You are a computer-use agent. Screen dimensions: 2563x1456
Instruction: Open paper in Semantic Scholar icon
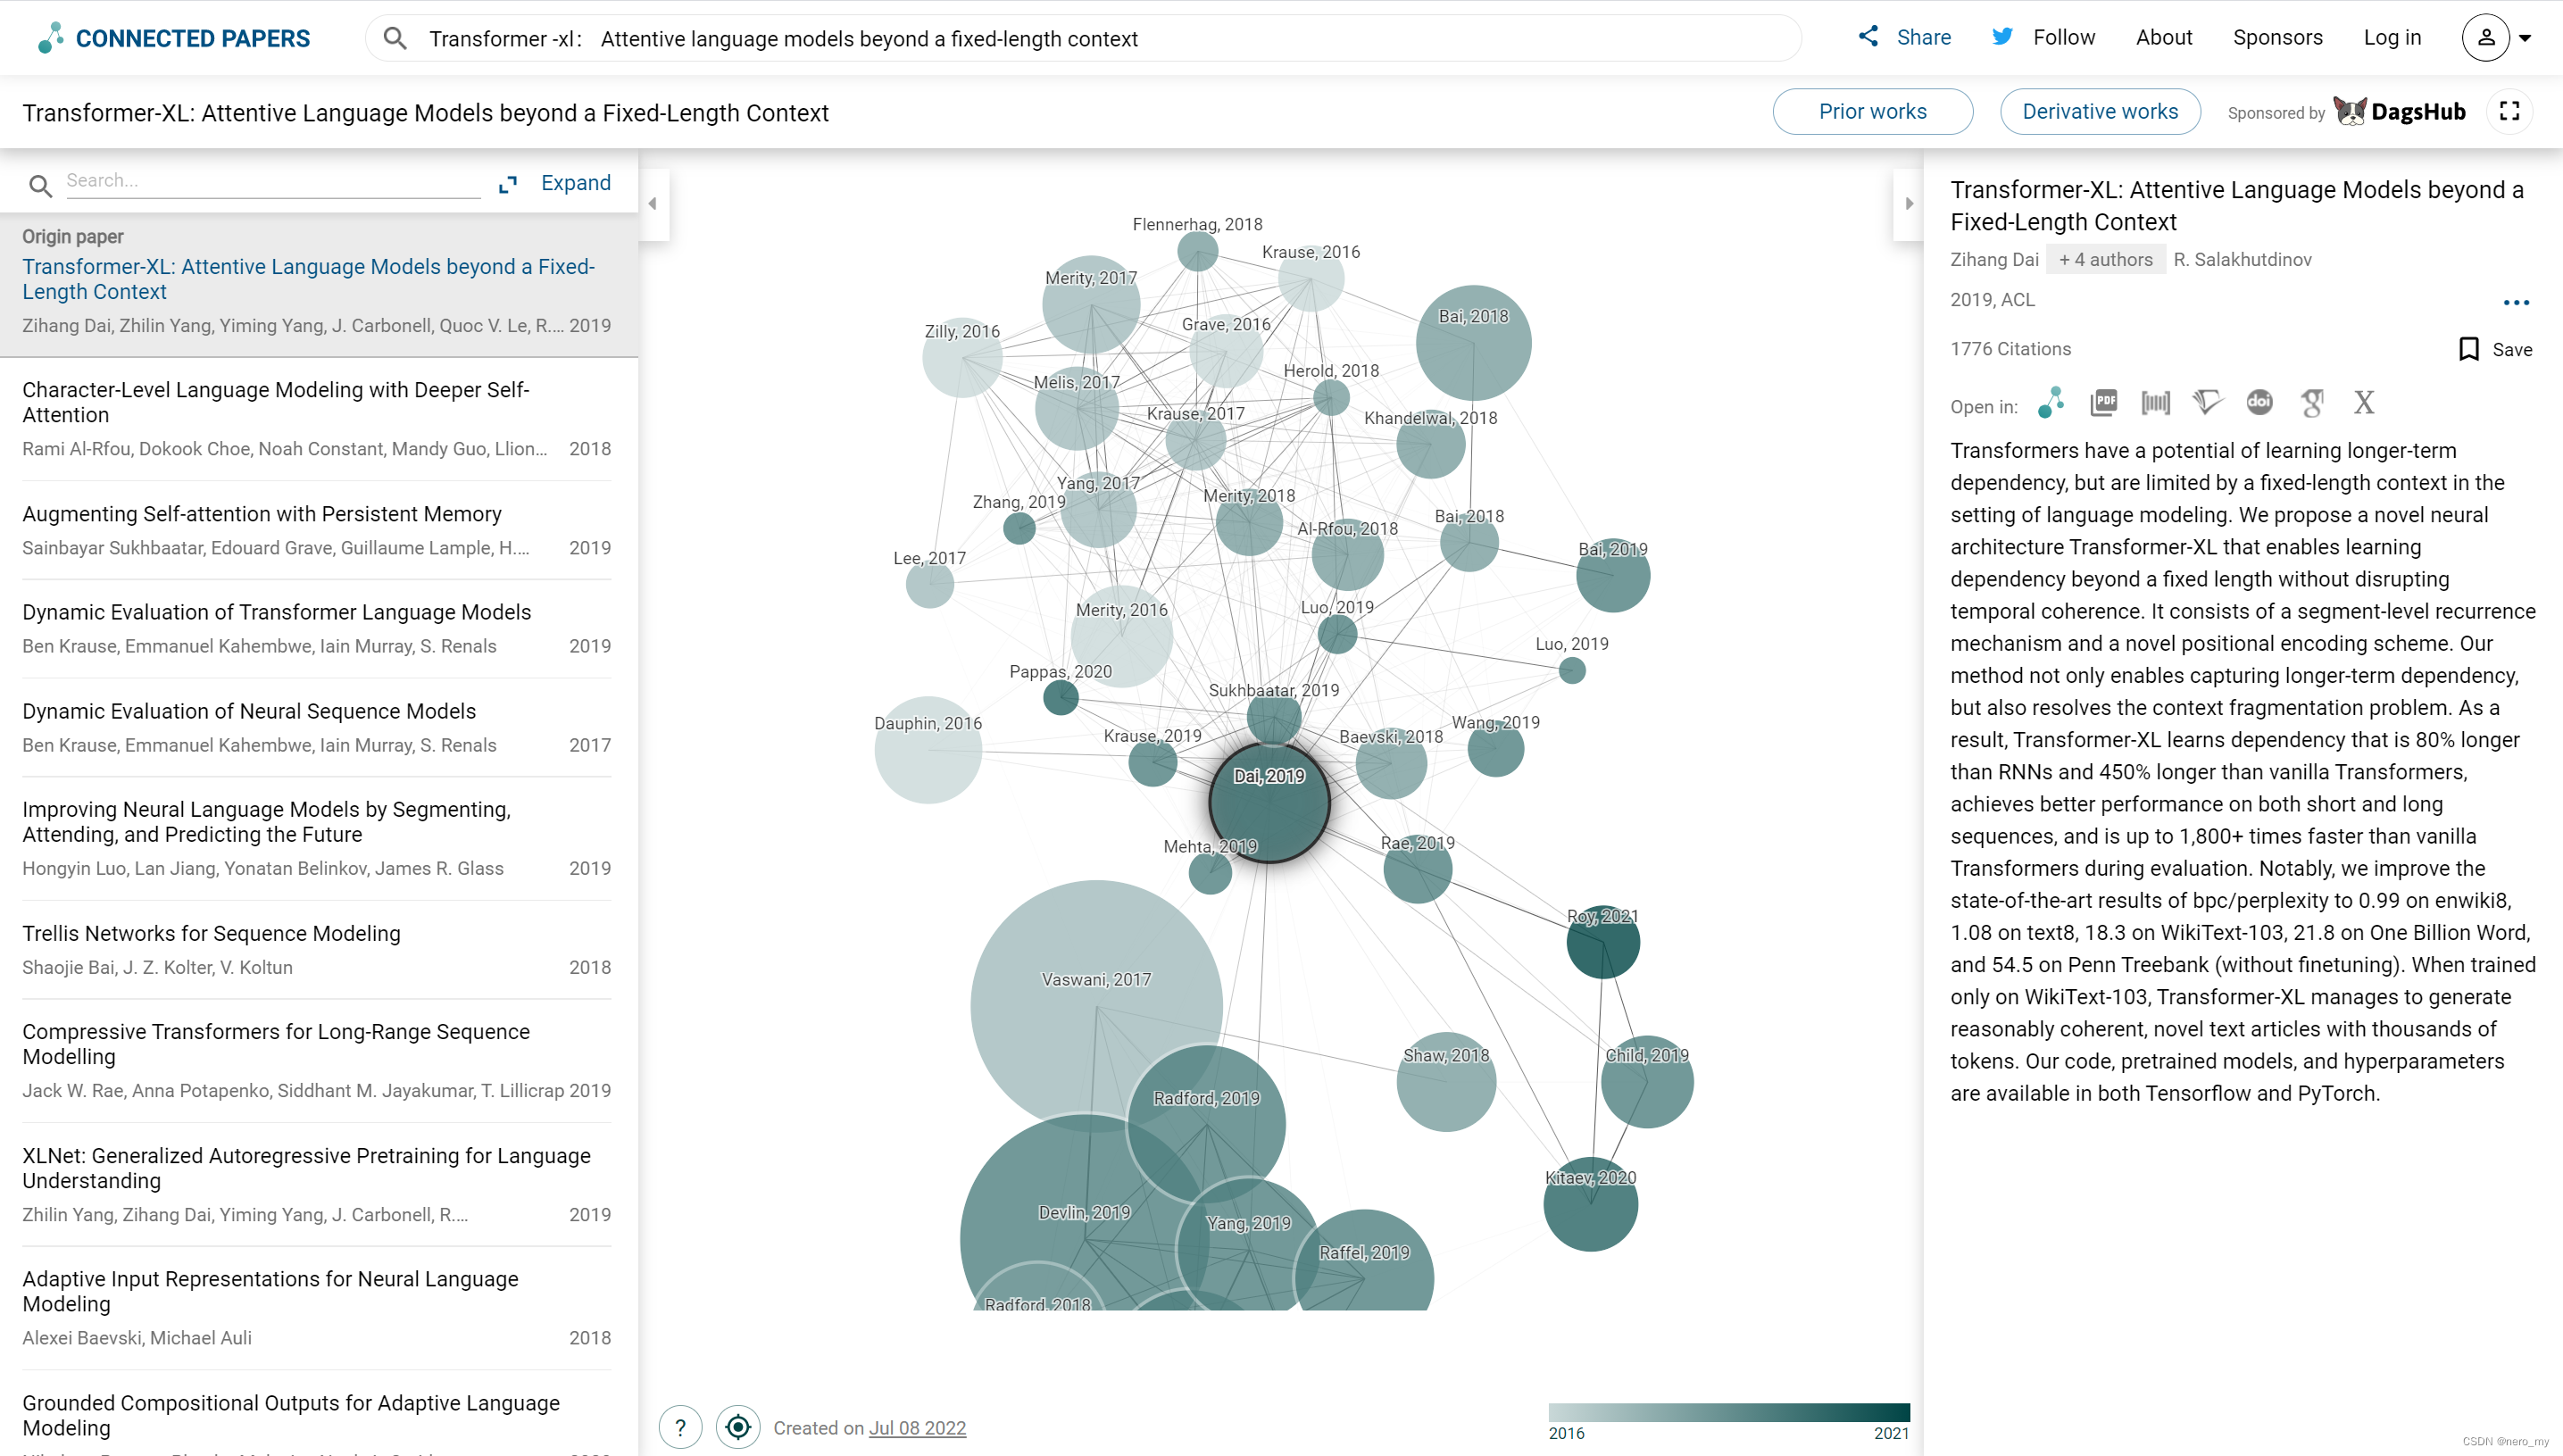2207,403
